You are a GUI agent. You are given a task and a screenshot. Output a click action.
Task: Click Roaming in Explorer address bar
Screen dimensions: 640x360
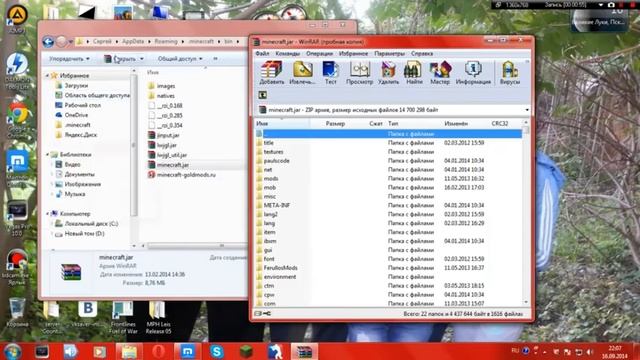(x=166, y=42)
